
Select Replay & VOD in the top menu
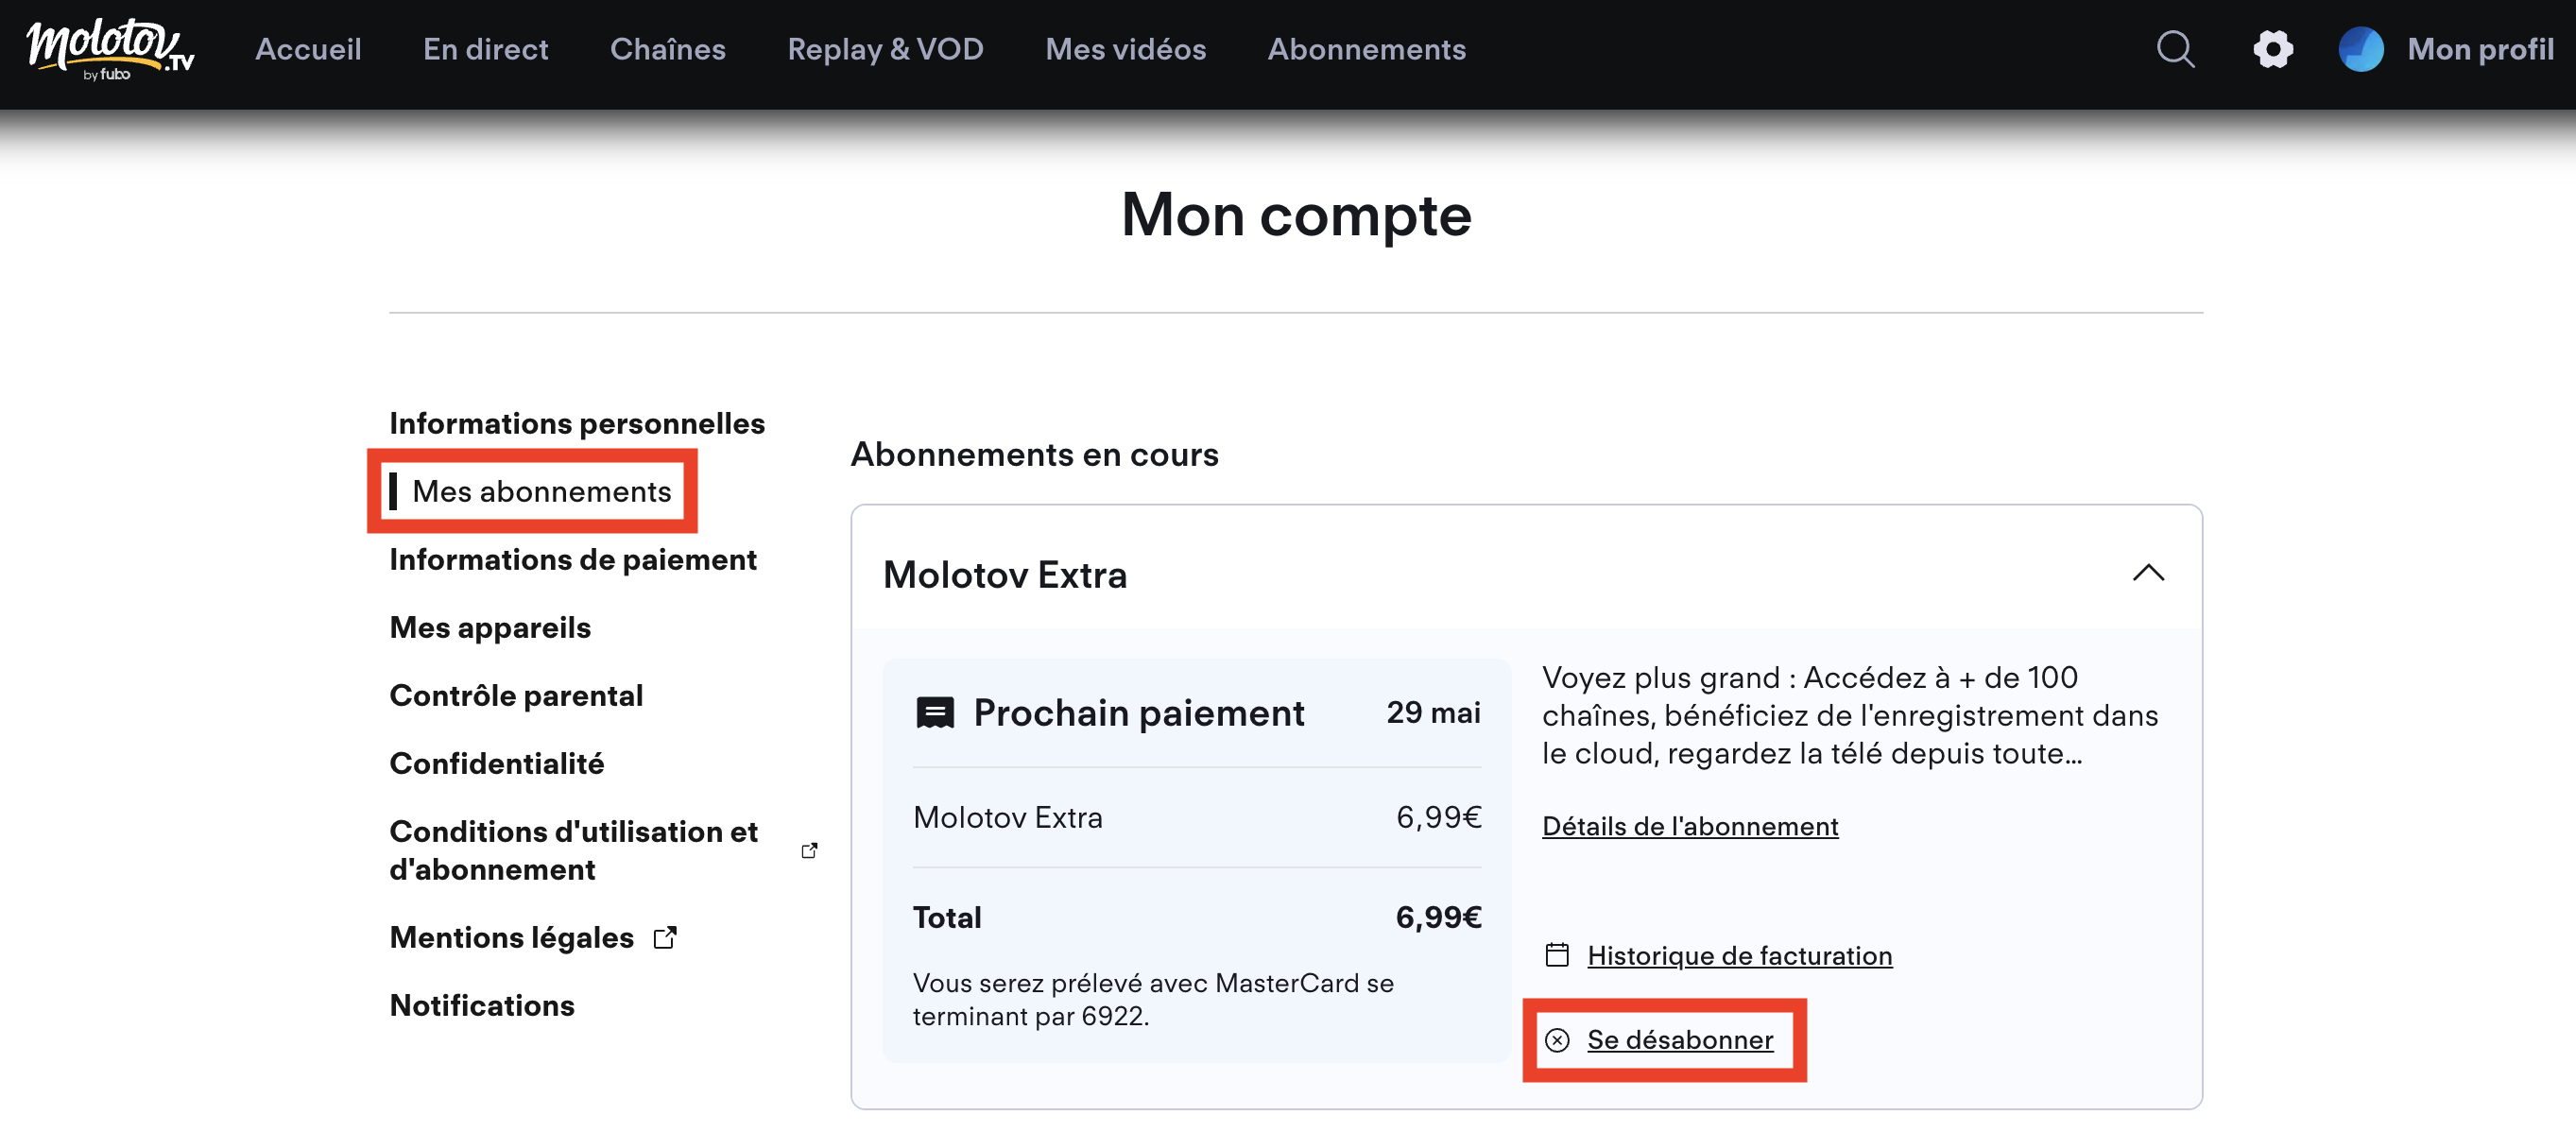(886, 49)
